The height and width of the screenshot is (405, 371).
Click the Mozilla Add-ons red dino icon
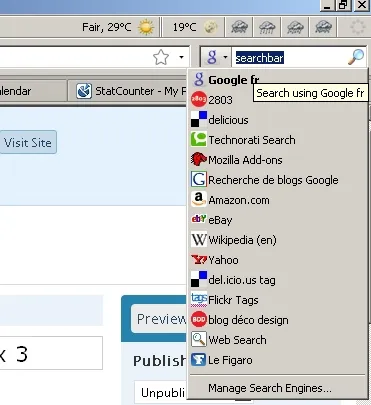pos(198,159)
